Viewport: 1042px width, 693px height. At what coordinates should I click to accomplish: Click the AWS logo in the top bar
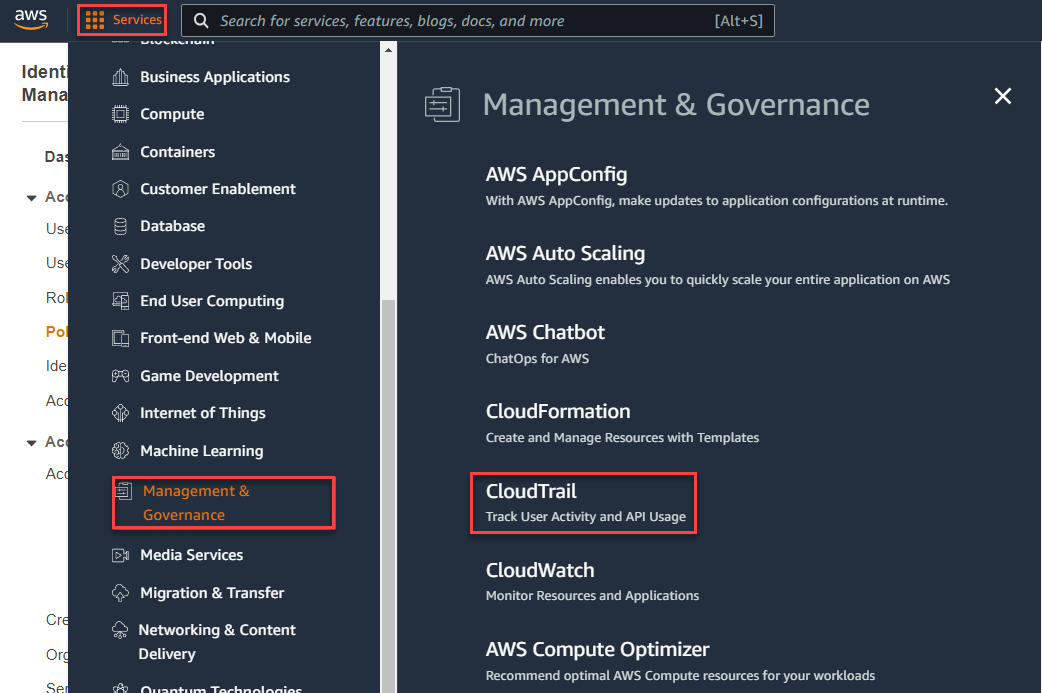click(x=31, y=18)
